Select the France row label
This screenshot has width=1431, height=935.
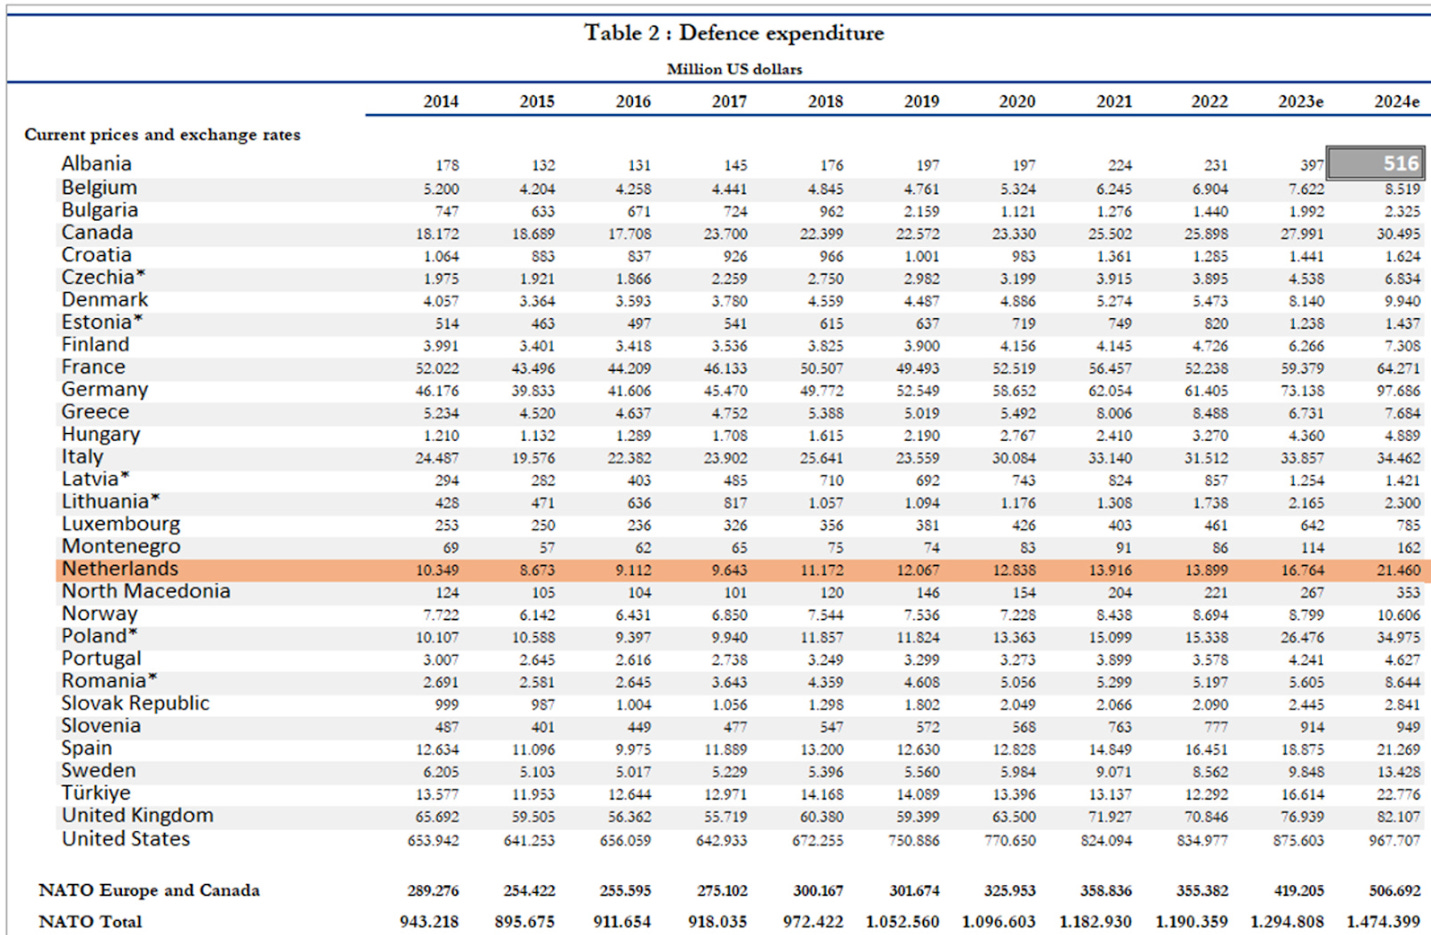93,367
